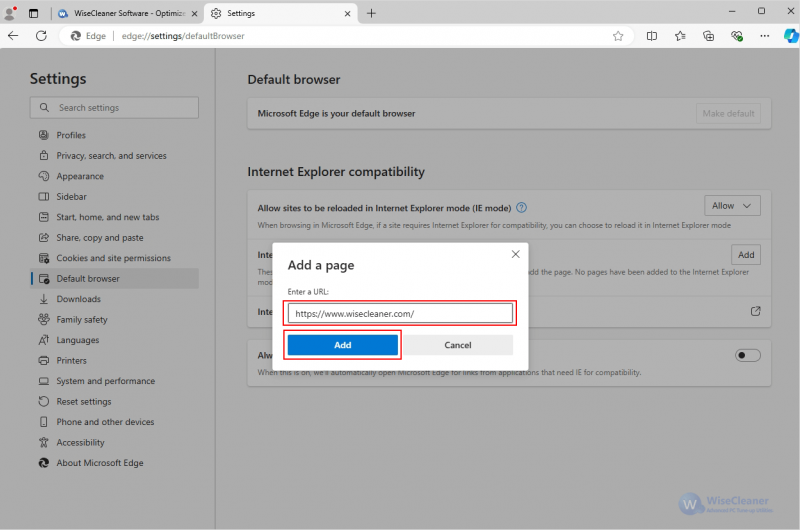Open Downloads settings
Image resolution: width=800 pixels, height=530 pixels.
click(114, 299)
